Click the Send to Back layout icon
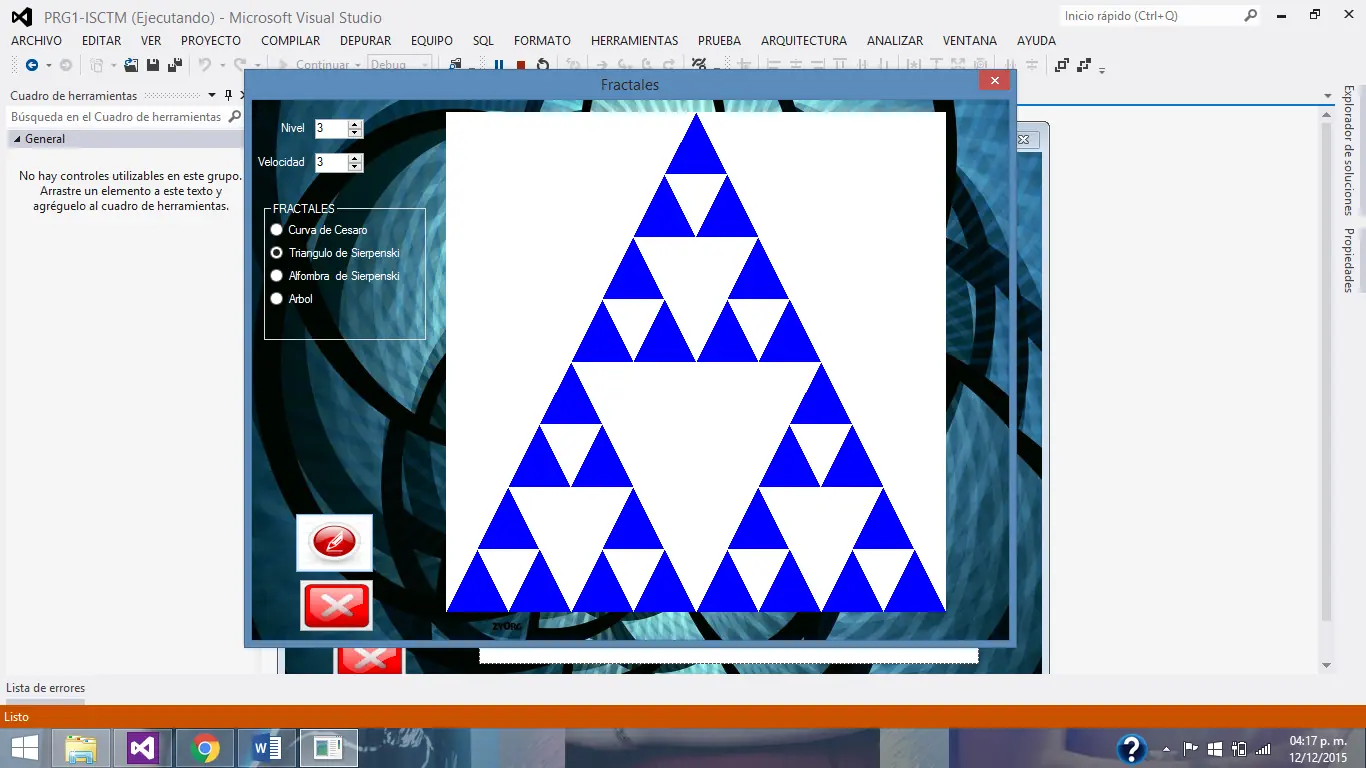The image size is (1366, 768). click(x=1083, y=65)
